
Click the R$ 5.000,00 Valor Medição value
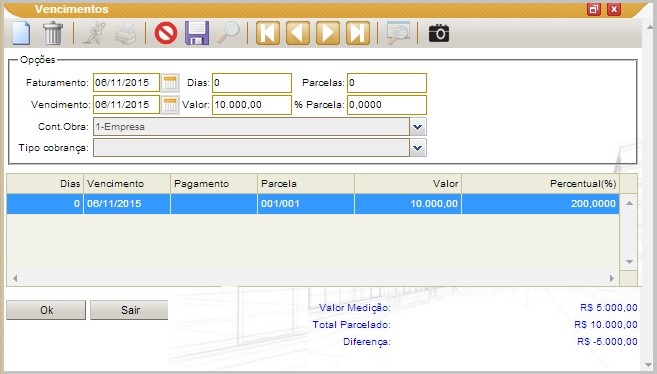click(609, 308)
